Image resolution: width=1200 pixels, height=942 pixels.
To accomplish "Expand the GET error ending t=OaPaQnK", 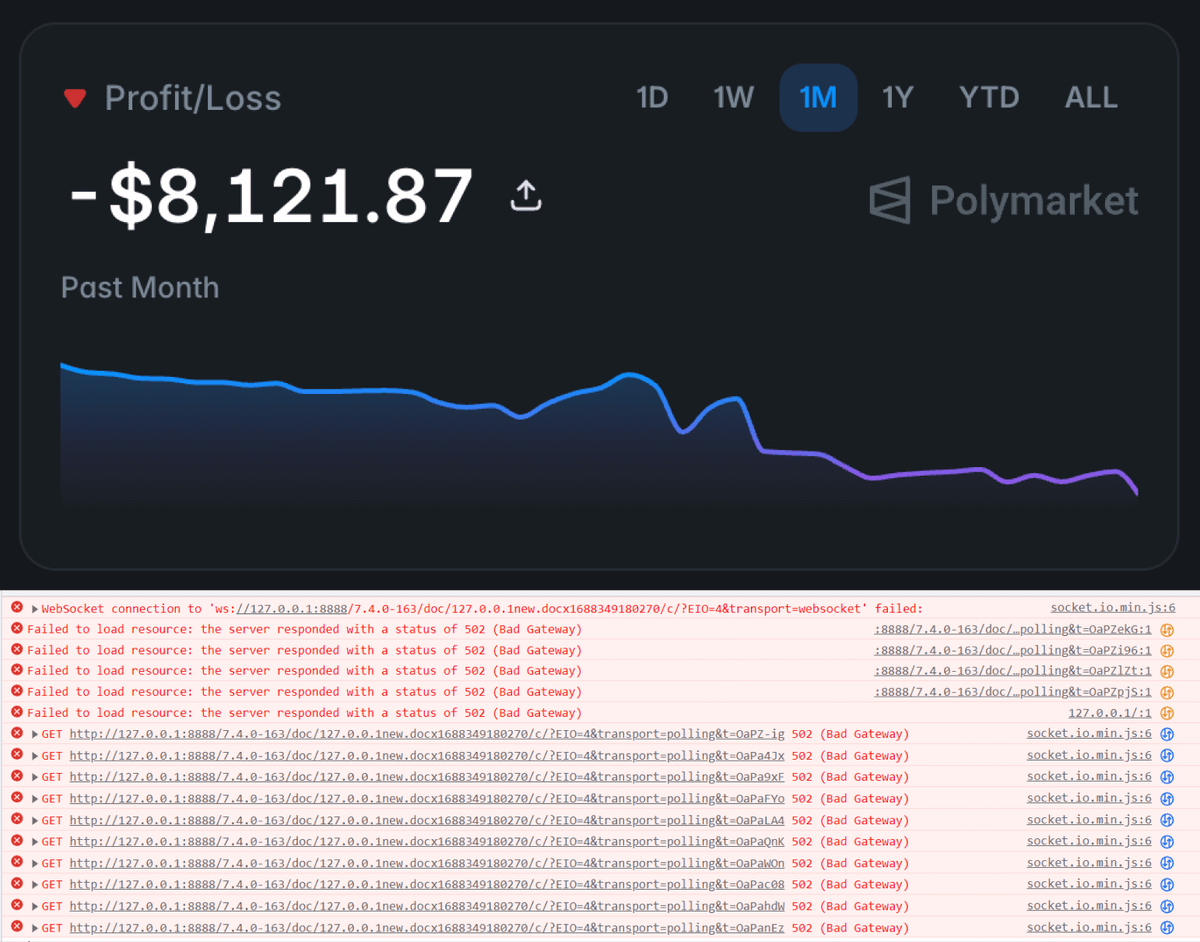I will coord(34,841).
